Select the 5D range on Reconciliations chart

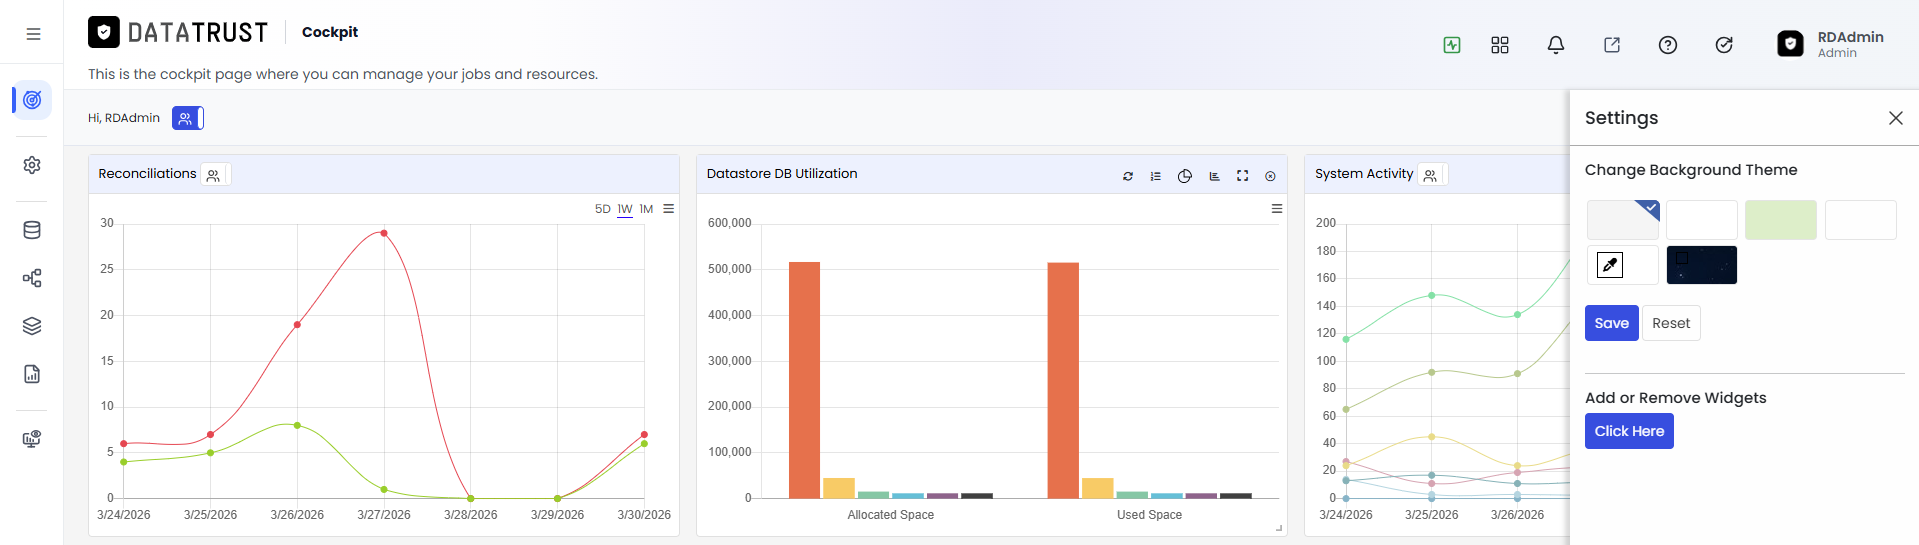603,209
